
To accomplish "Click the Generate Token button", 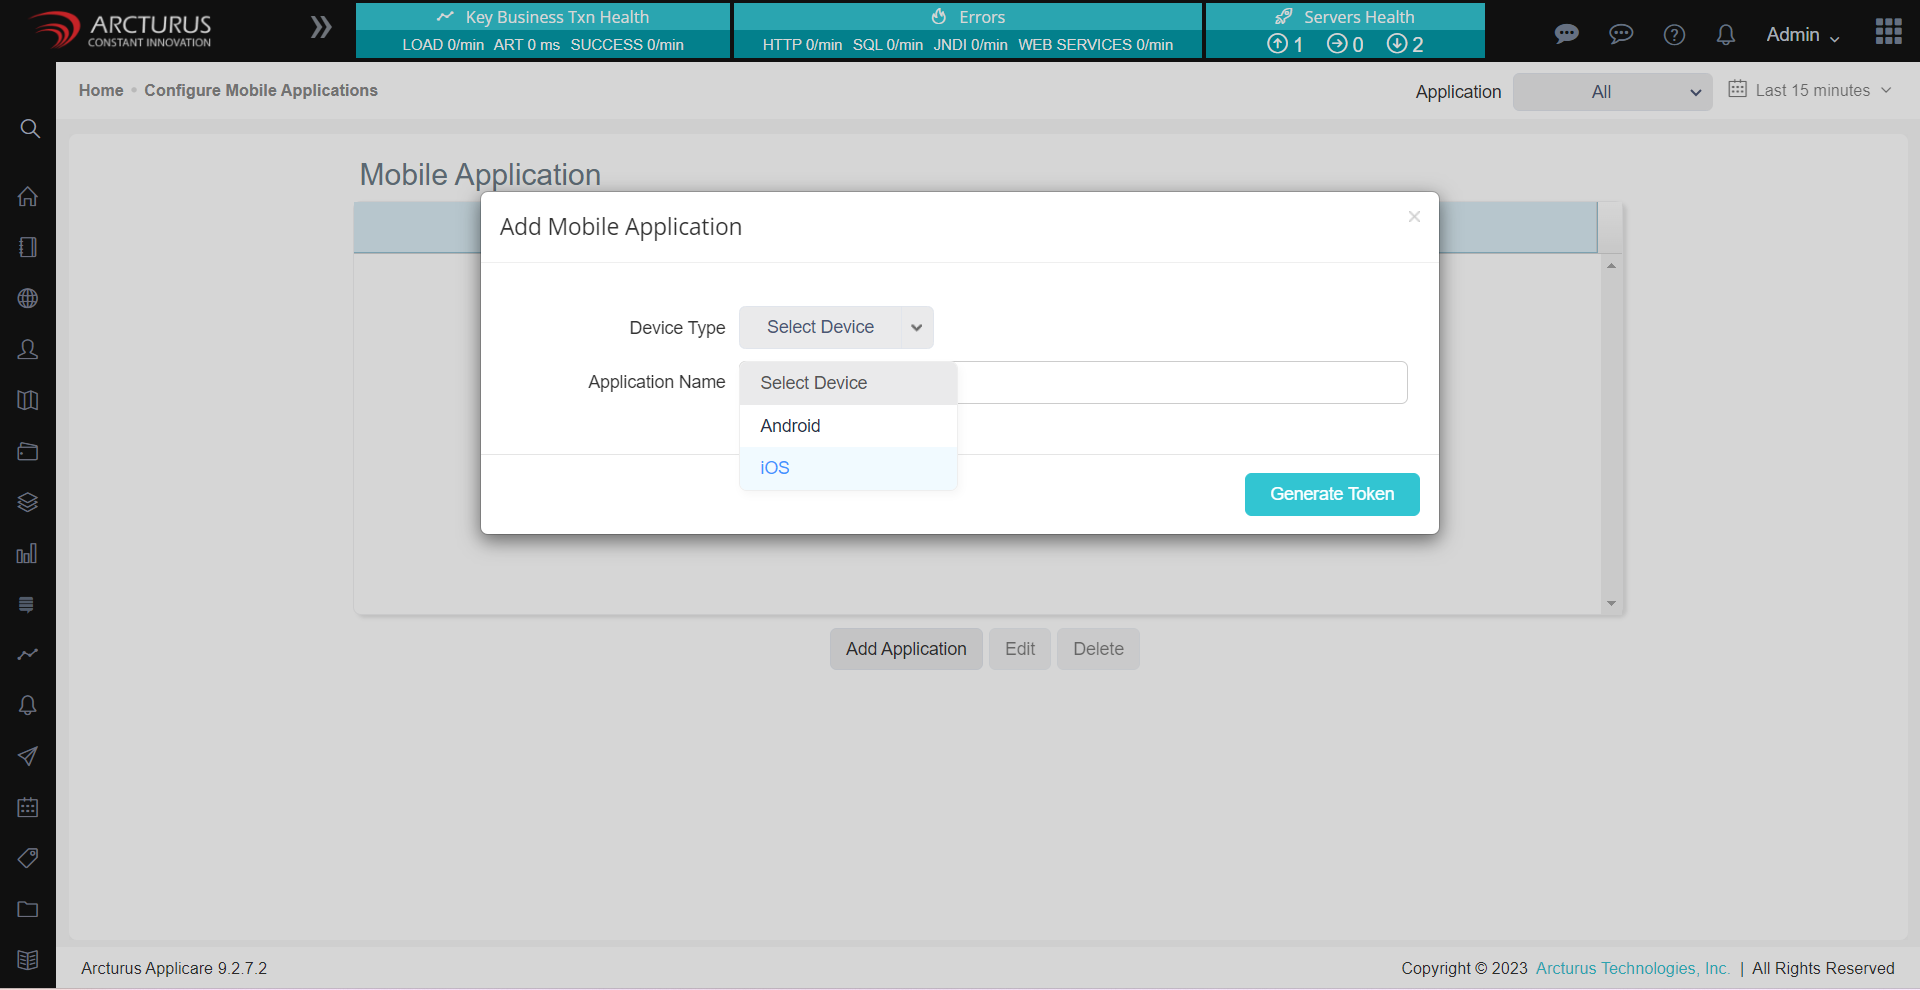I will (x=1331, y=494).
